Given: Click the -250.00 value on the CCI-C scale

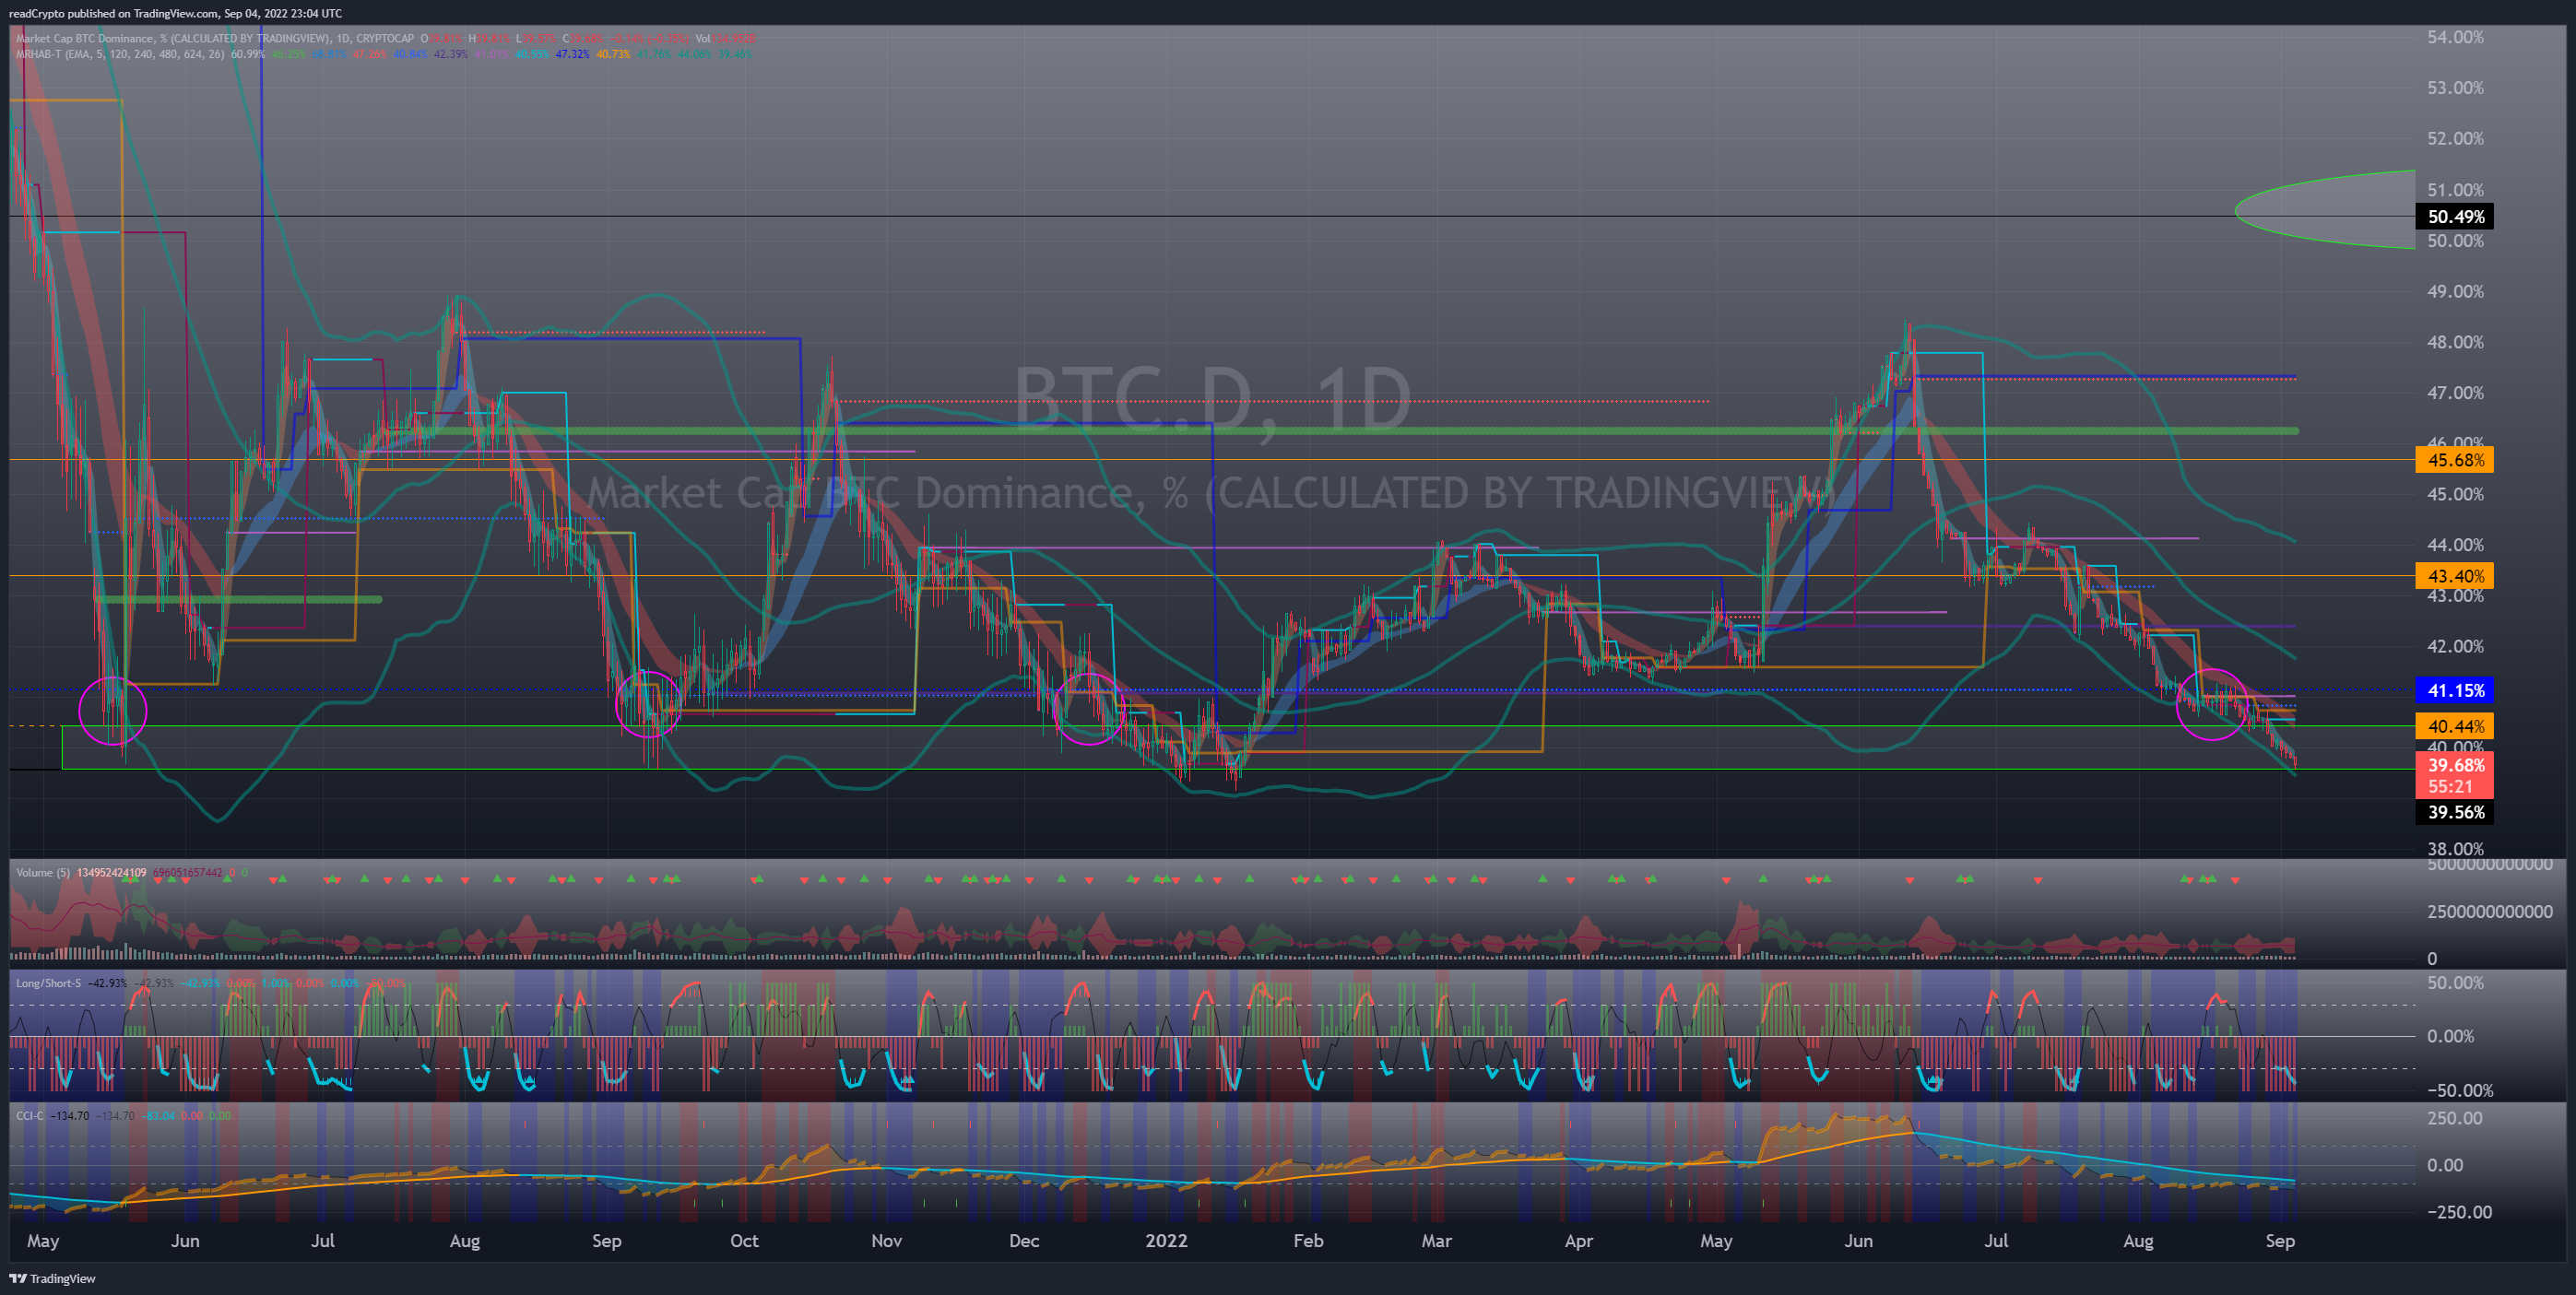Looking at the screenshot, I should pos(2459,1212).
